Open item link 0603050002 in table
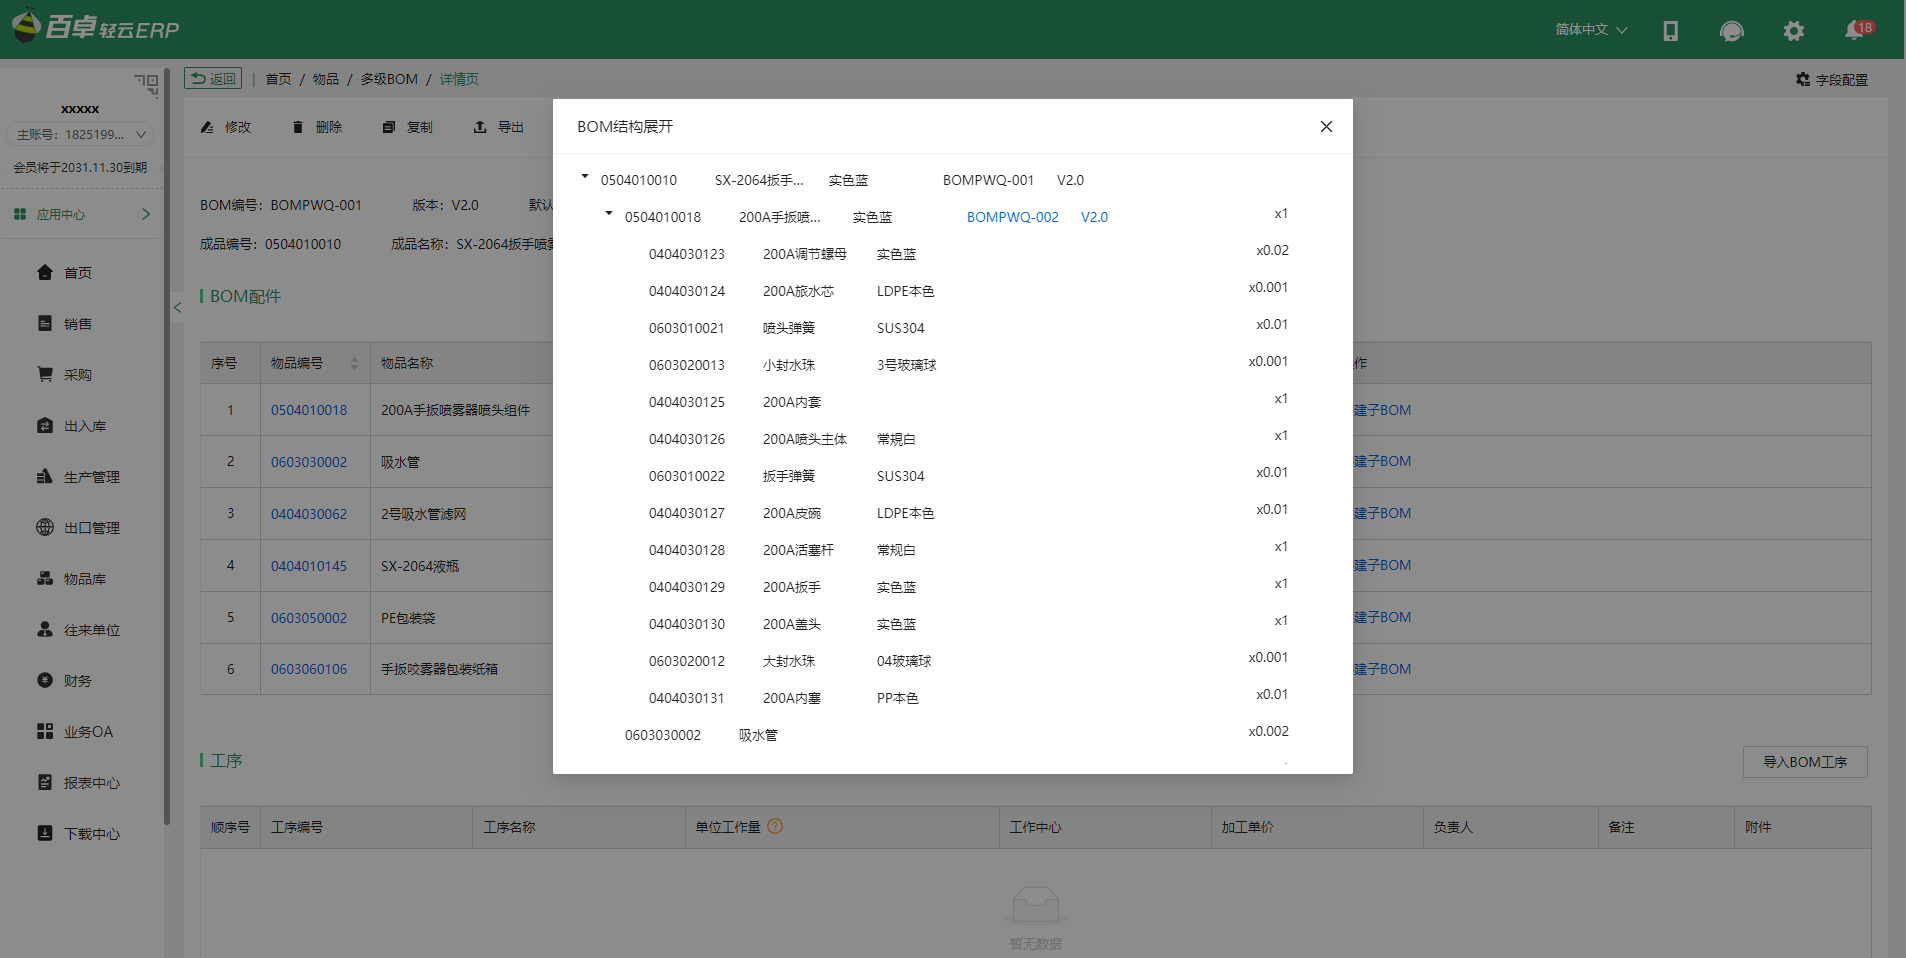The width and height of the screenshot is (1906, 958). (x=309, y=618)
